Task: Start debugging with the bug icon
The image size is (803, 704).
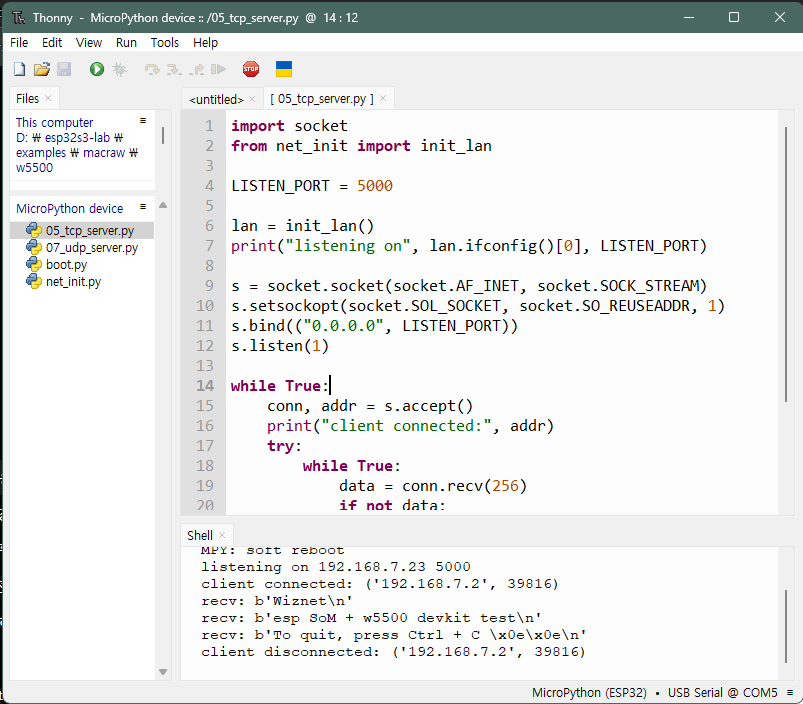Action: point(119,69)
